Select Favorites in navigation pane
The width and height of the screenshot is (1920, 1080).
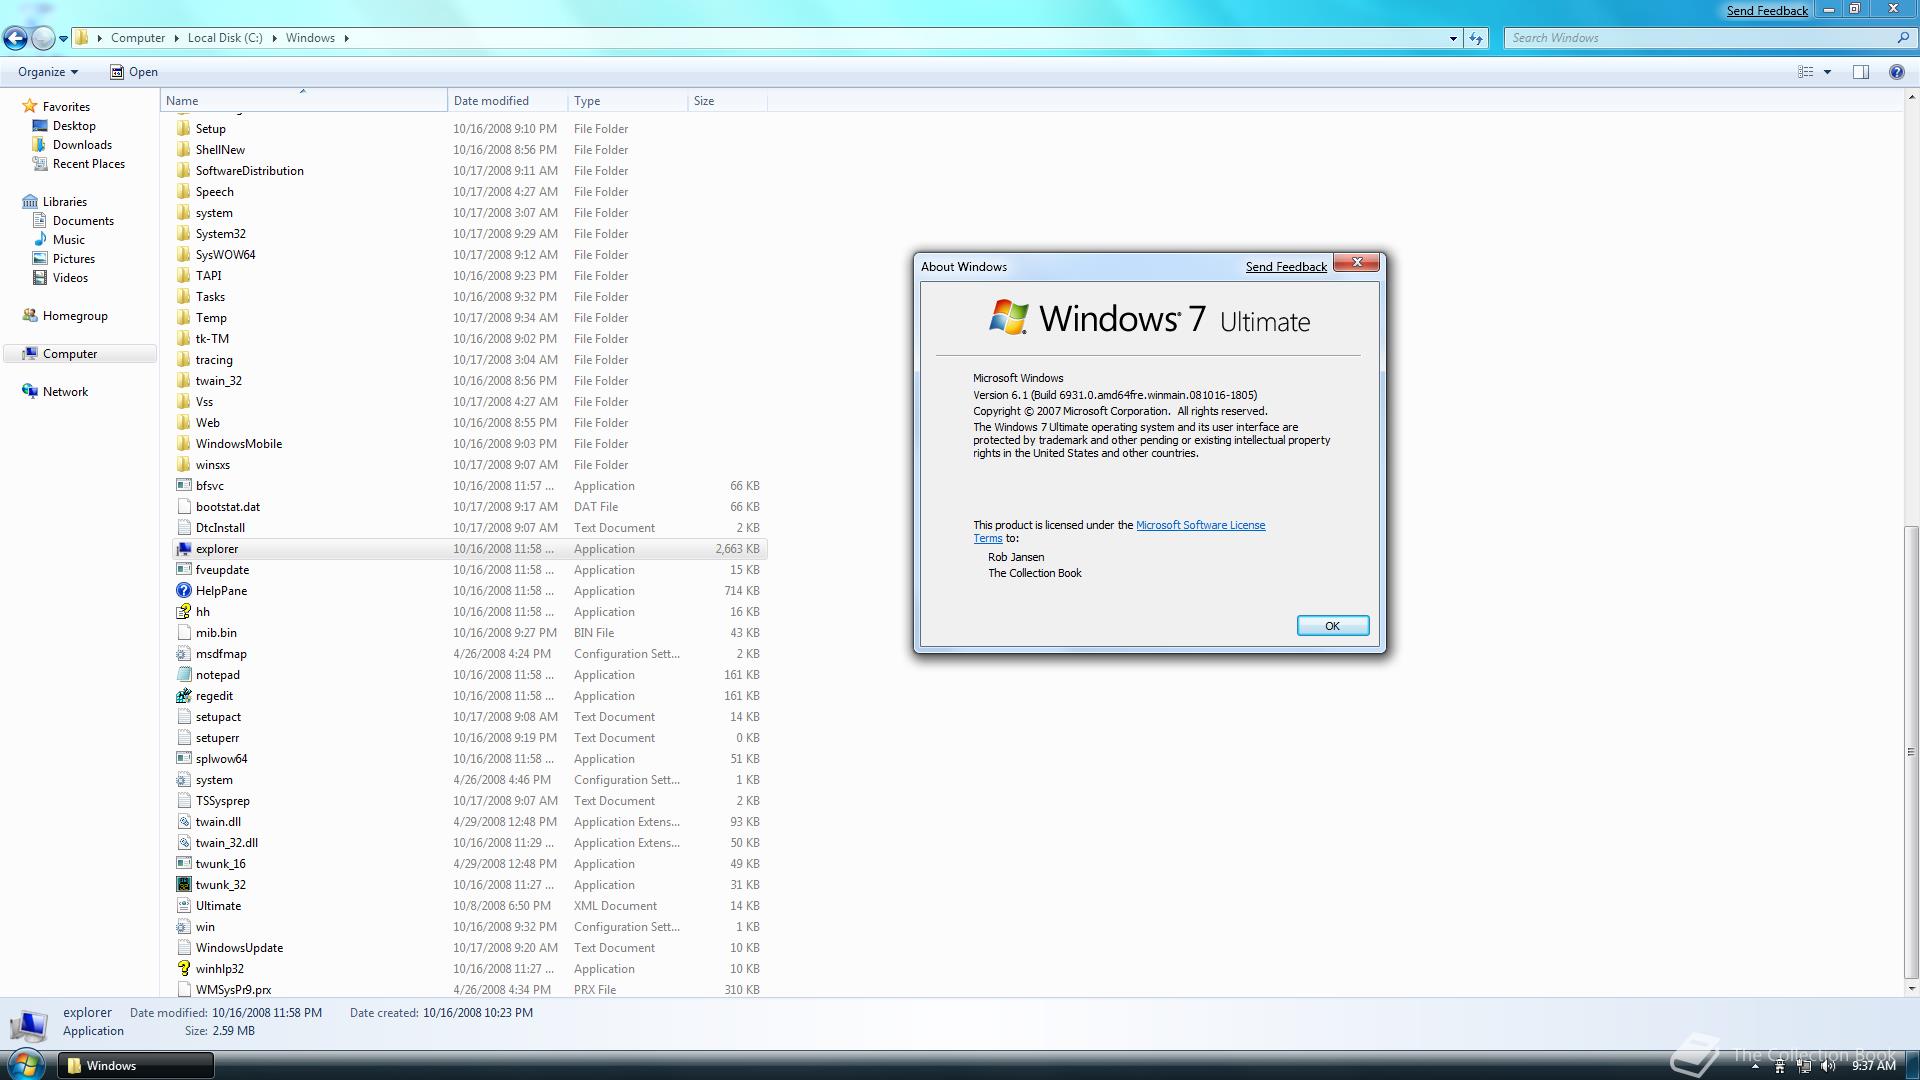point(66,107)
